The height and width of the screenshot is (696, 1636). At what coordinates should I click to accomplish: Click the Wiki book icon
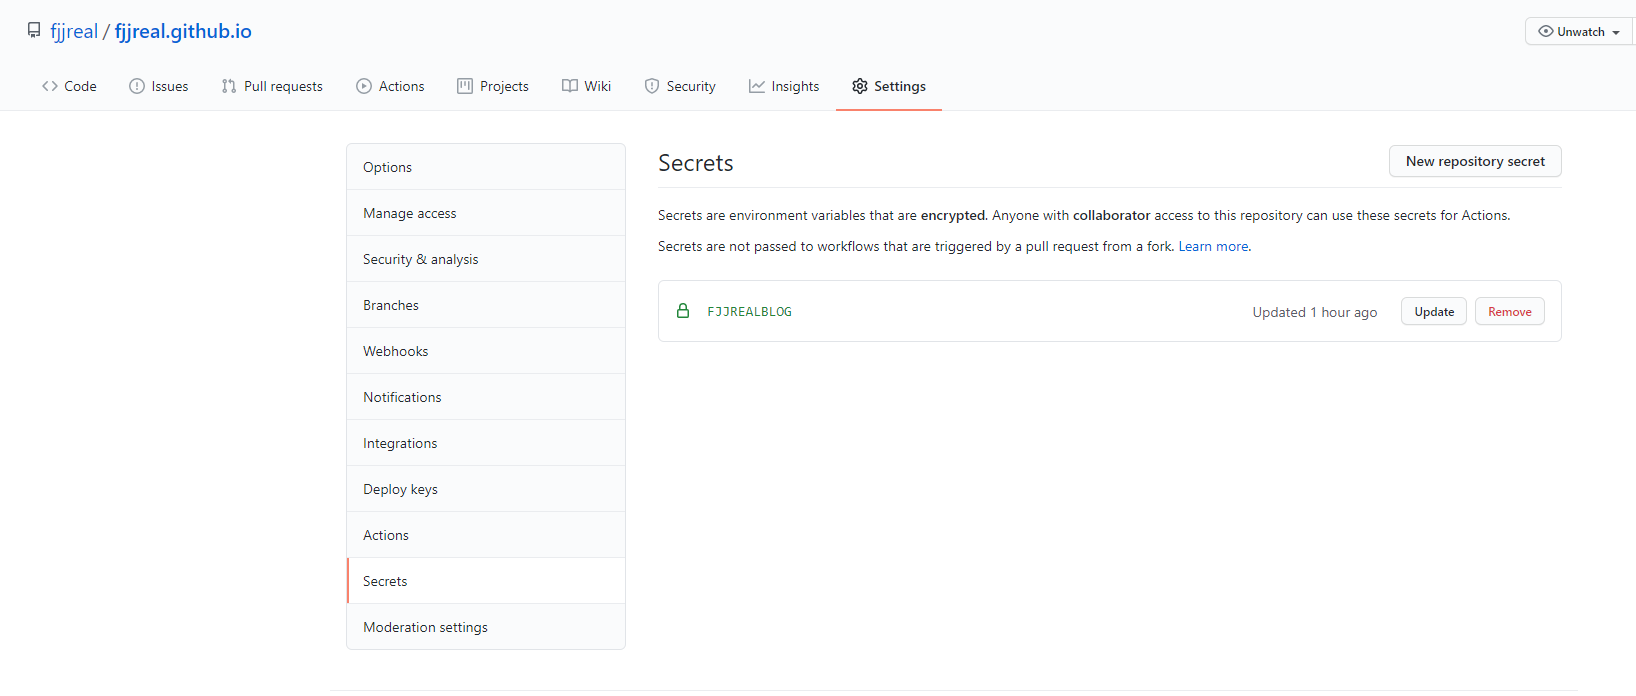point(570,86)
